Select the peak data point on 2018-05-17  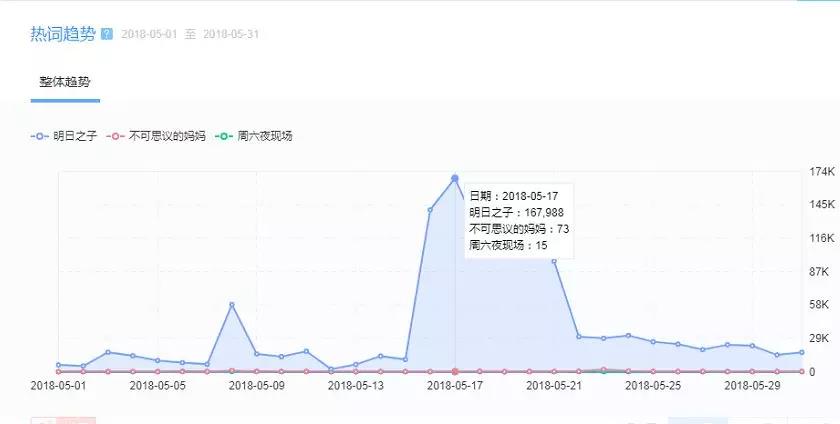click(x=455, y=178)
